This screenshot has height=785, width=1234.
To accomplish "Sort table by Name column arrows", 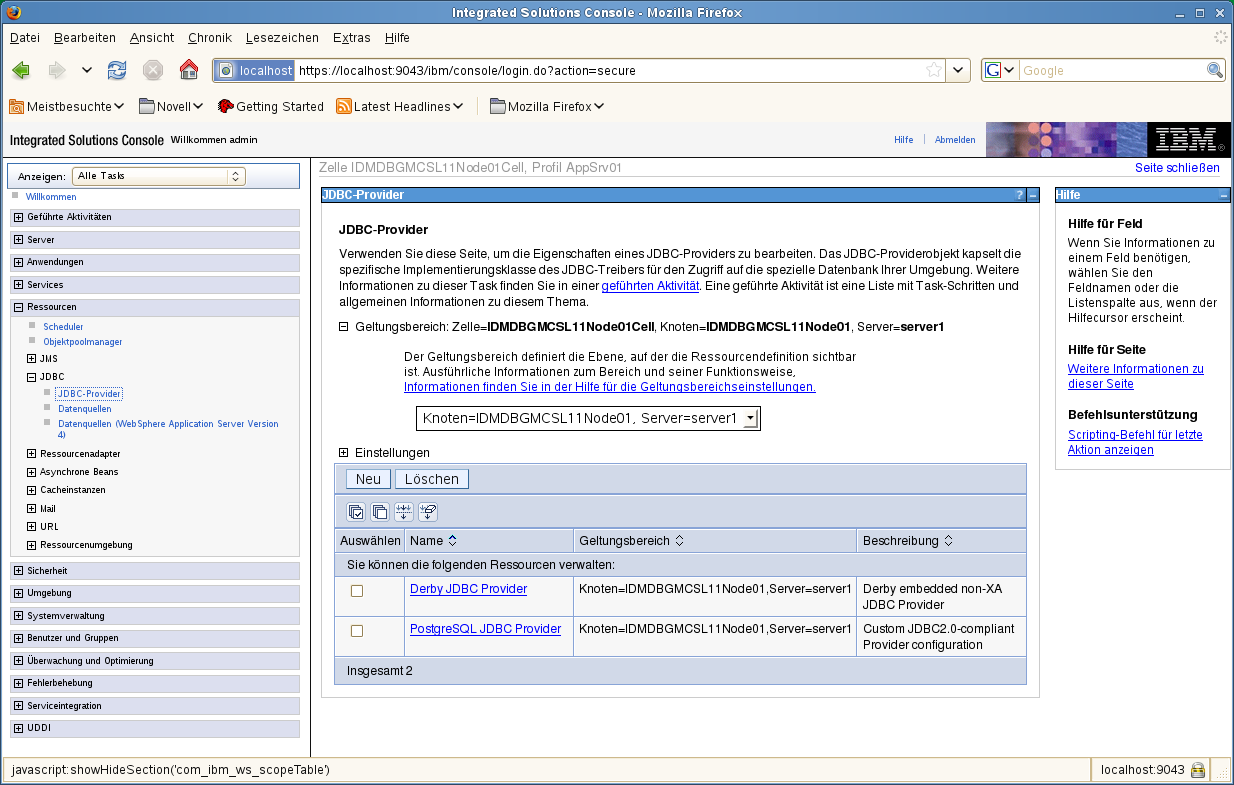I will pyautogui.click(x=452, y=541).
